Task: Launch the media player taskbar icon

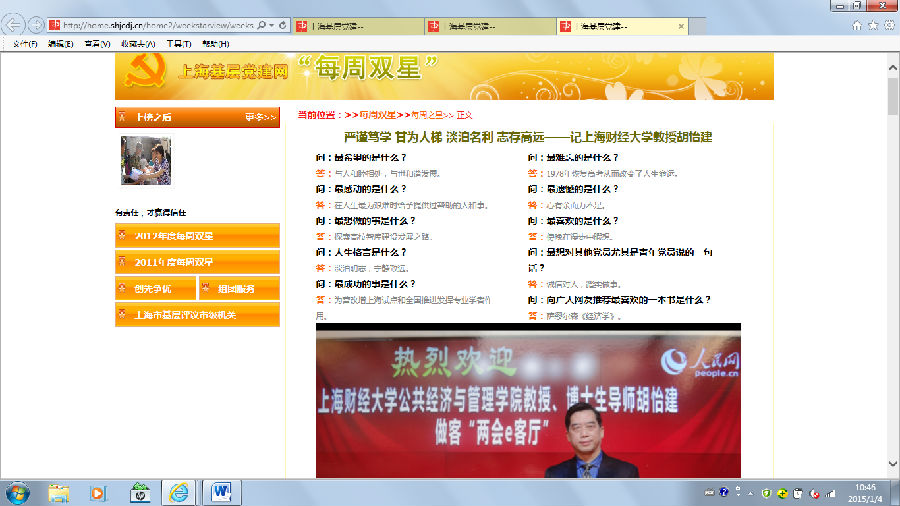Action: (x=98, y=492)
